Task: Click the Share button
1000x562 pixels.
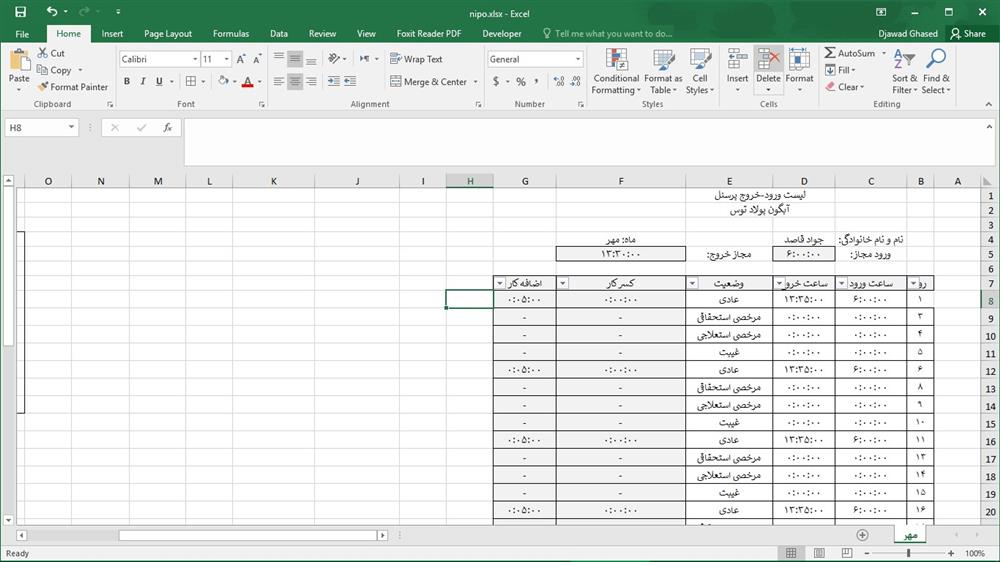Action: pyautogui.click(x=967, y=34)
